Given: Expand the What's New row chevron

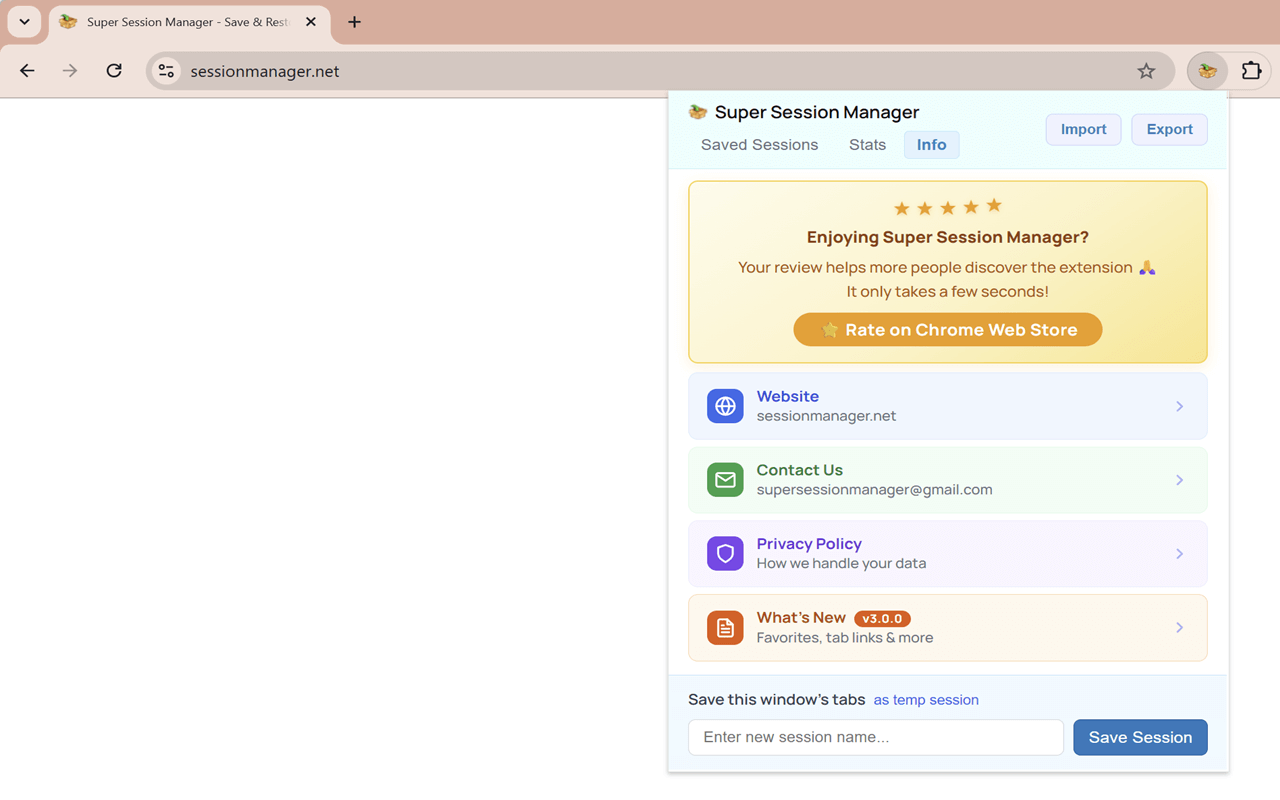Looking at the screenshot, I should click(x=1179, y=627).
